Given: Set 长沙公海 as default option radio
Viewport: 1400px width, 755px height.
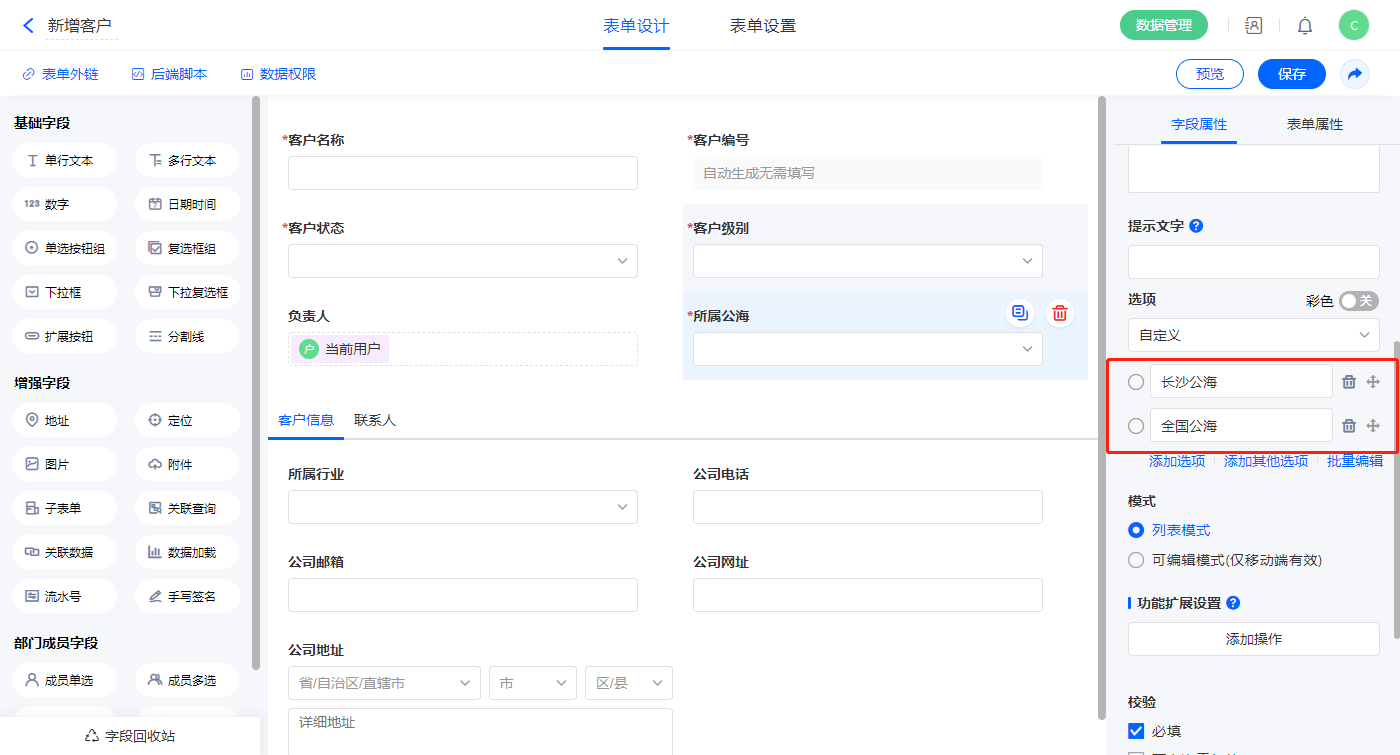Looking at the screenshot, I should (x=1136, y=382).
